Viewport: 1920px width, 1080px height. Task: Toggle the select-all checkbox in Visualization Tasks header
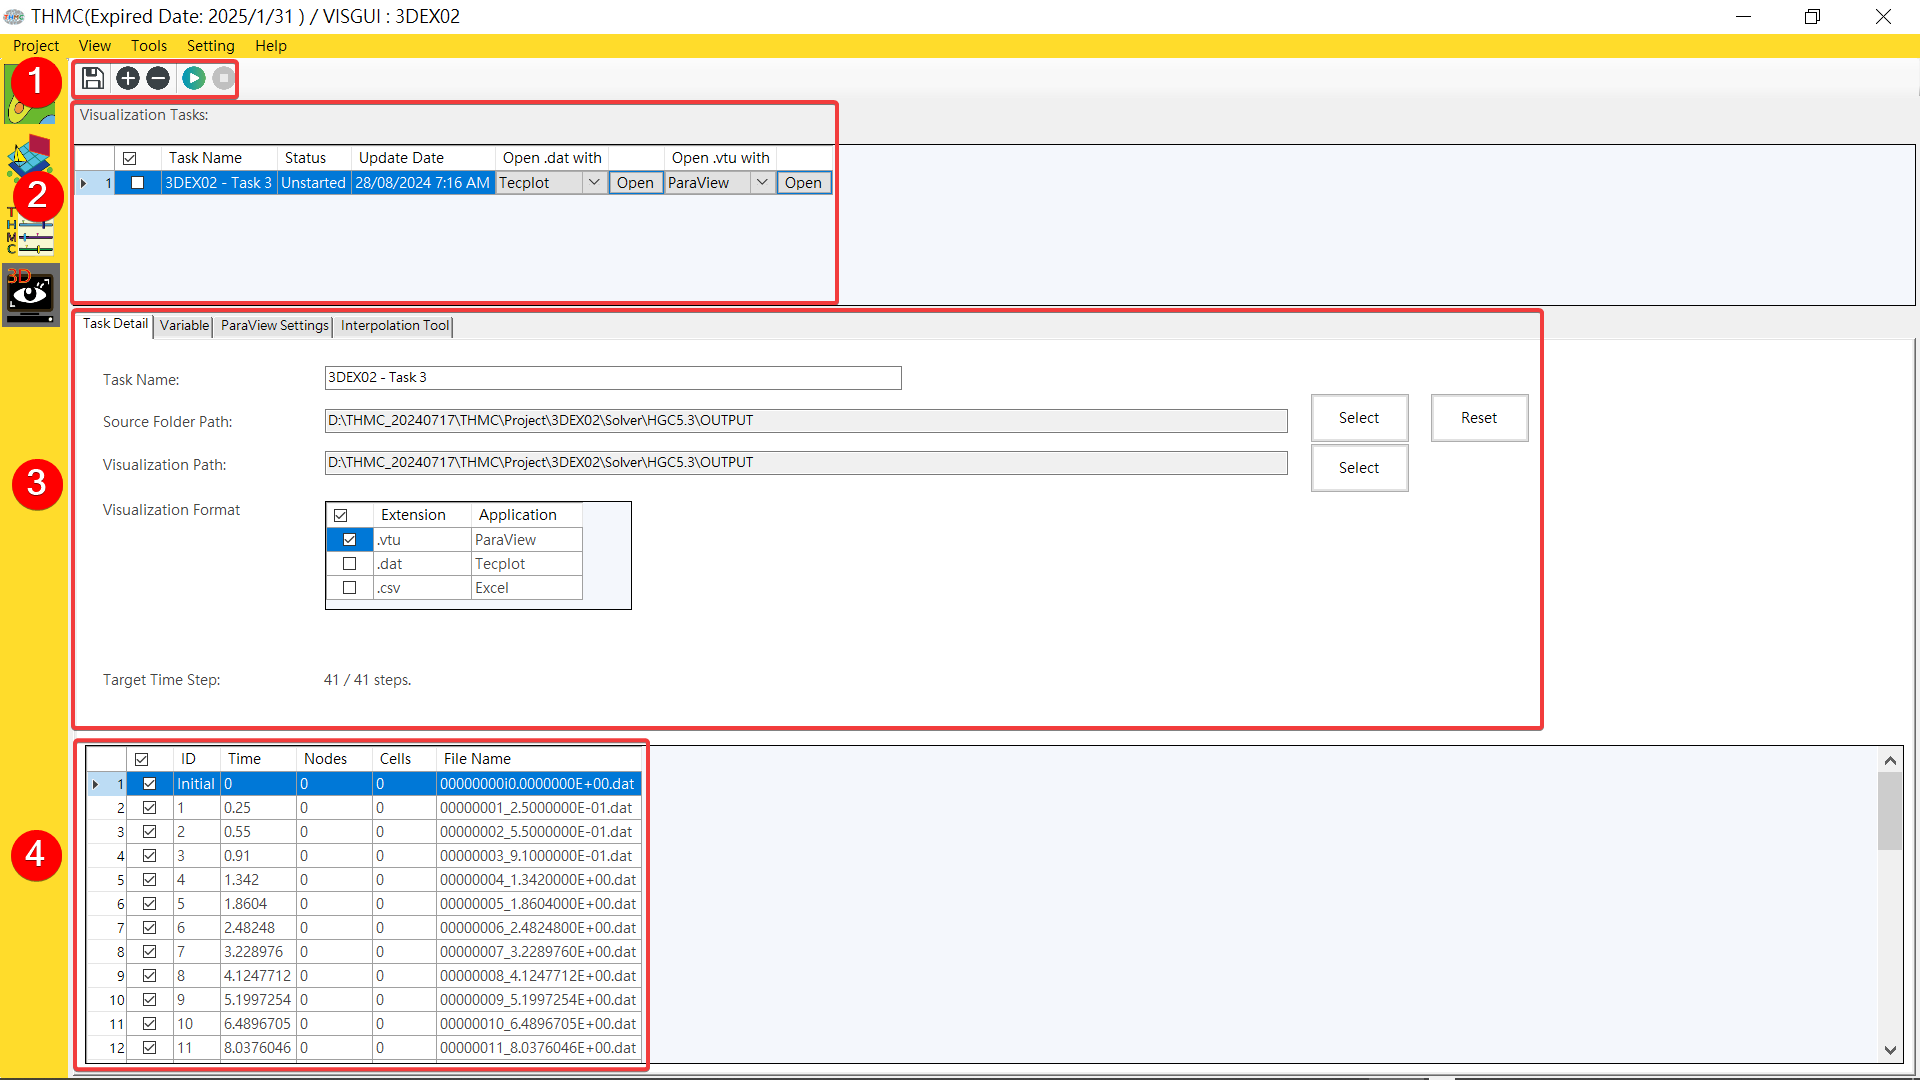(x=129, y=158)
